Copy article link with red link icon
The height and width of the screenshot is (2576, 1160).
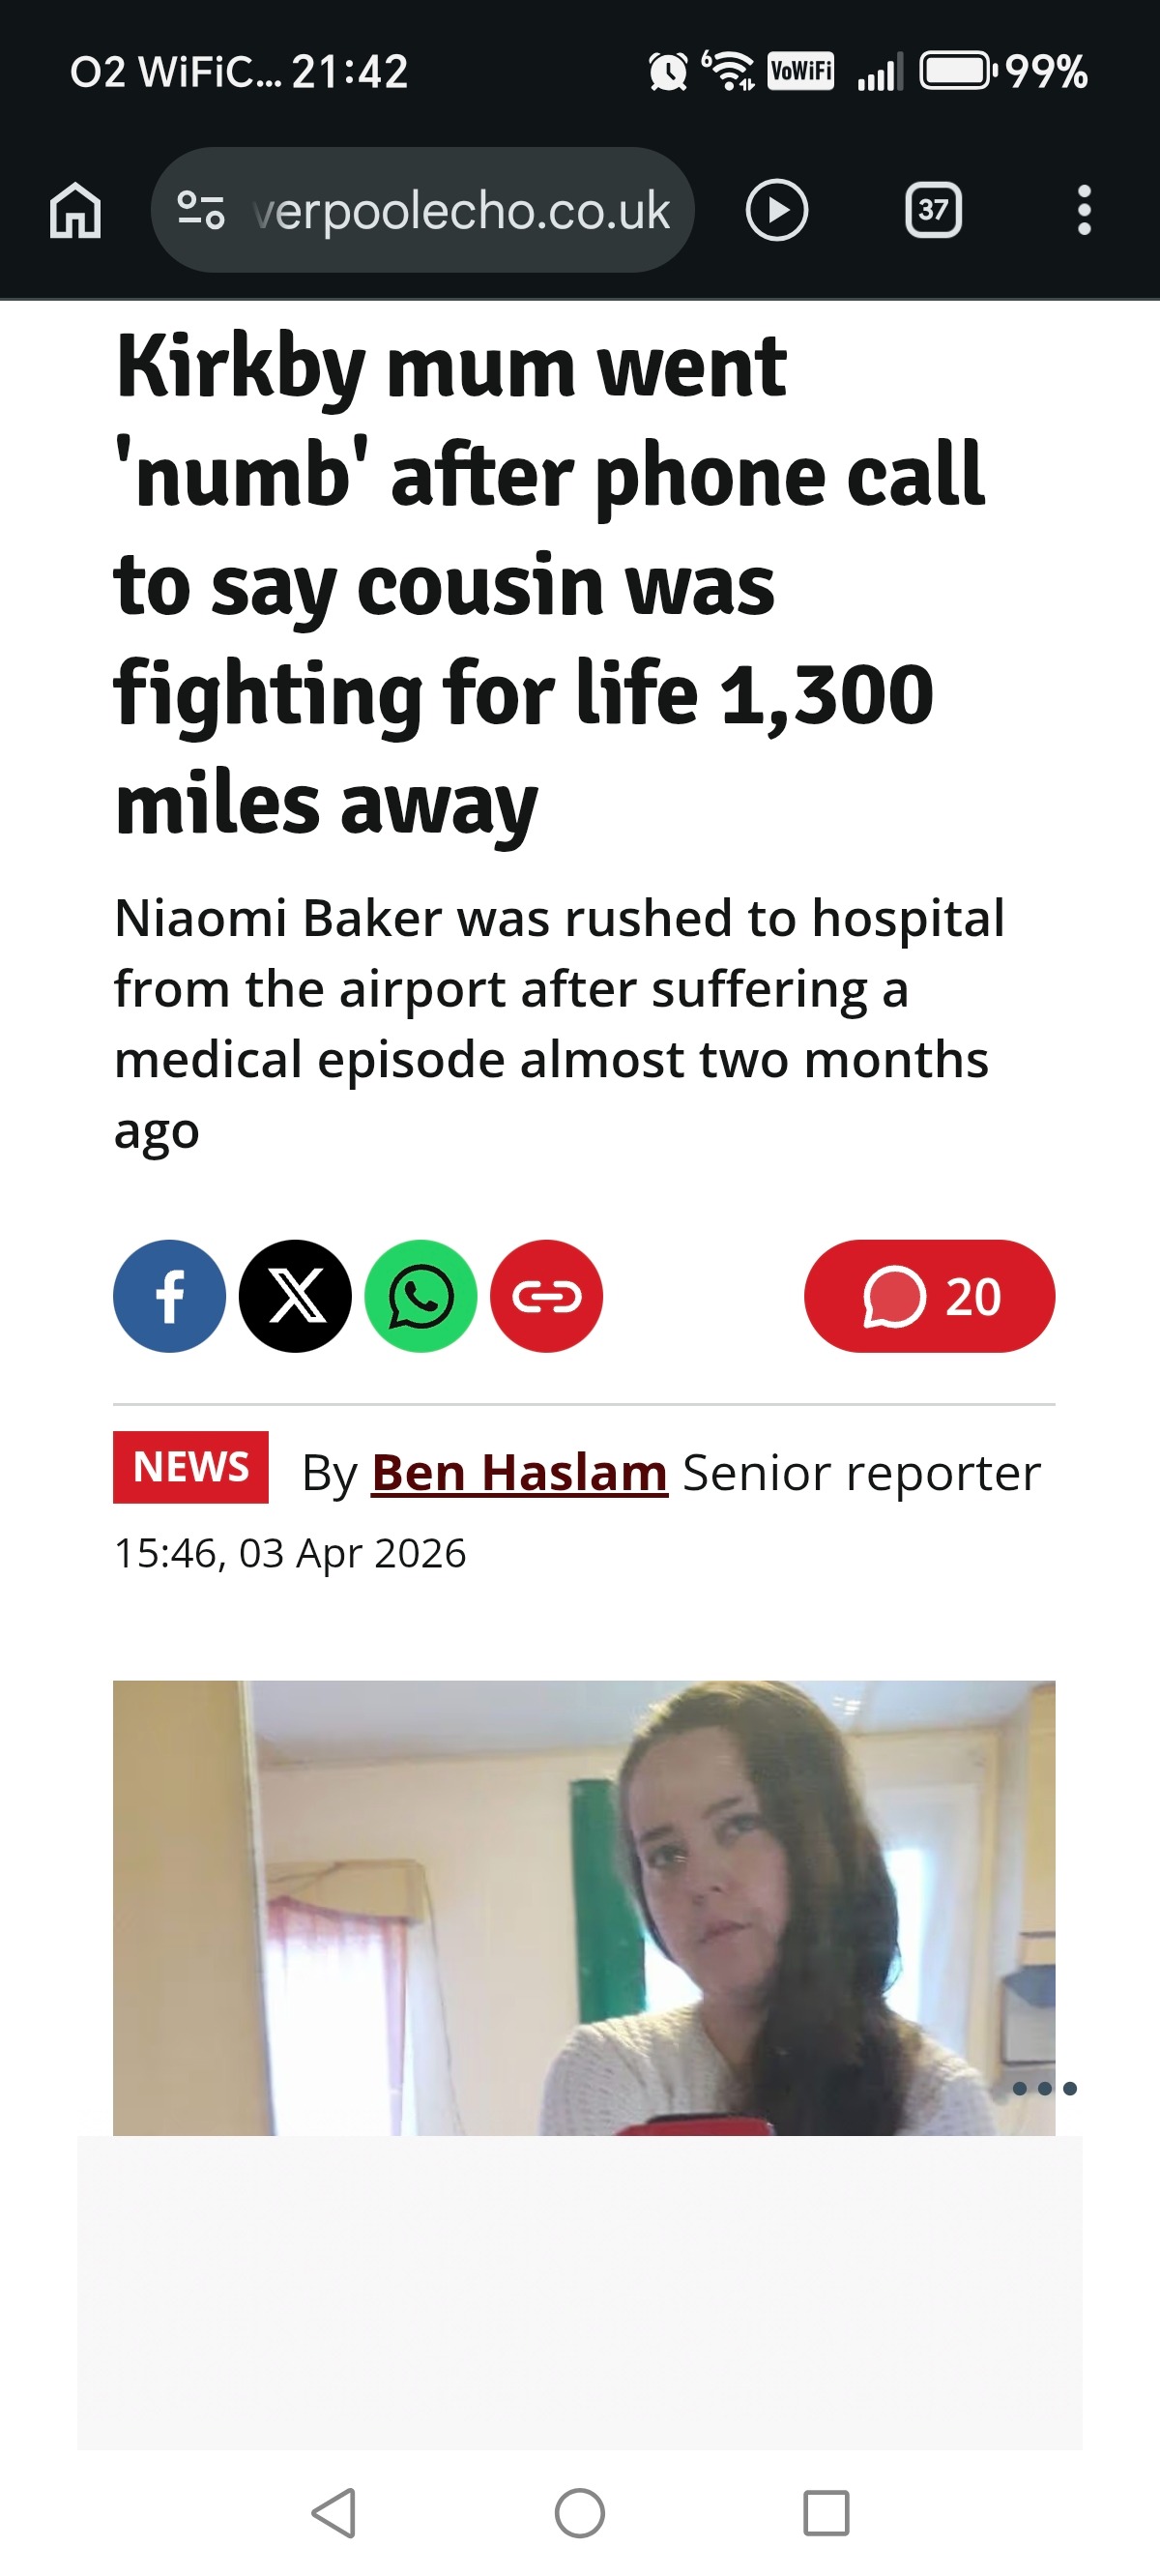point(546,1296)
